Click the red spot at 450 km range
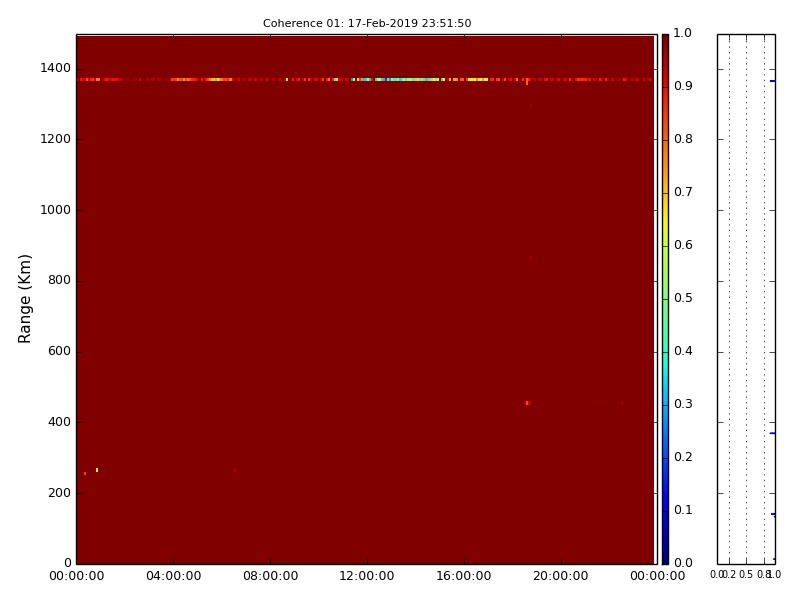The image size is (800, 600). click(528, 403)
